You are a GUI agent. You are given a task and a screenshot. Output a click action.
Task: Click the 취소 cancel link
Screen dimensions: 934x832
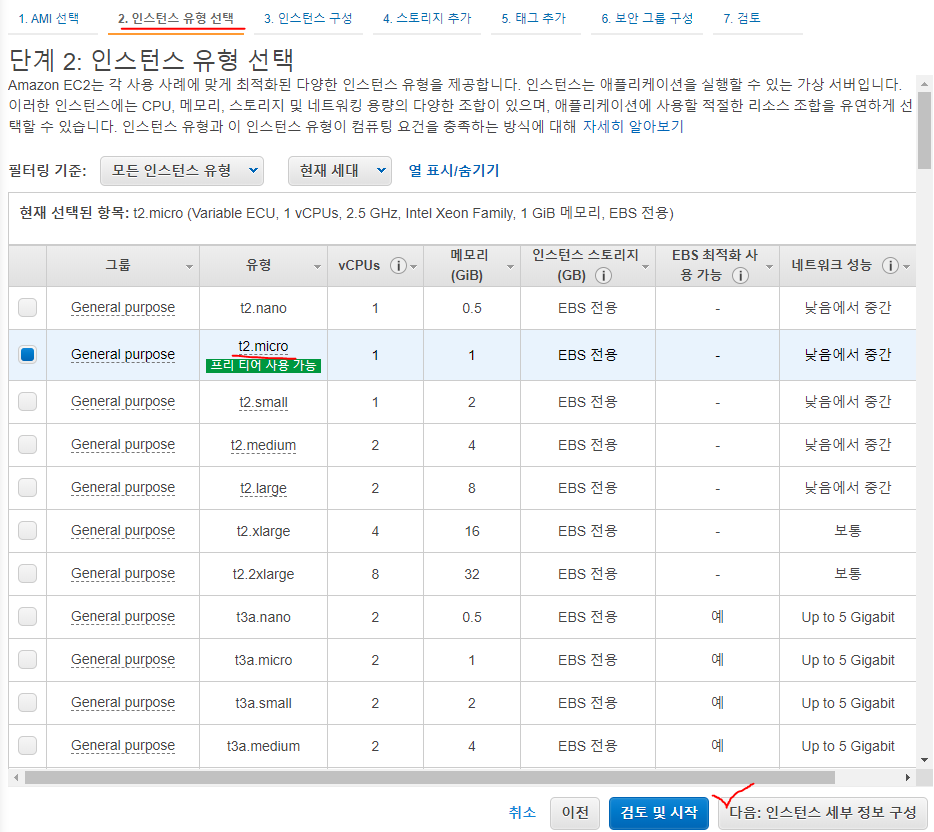point(522,812)
